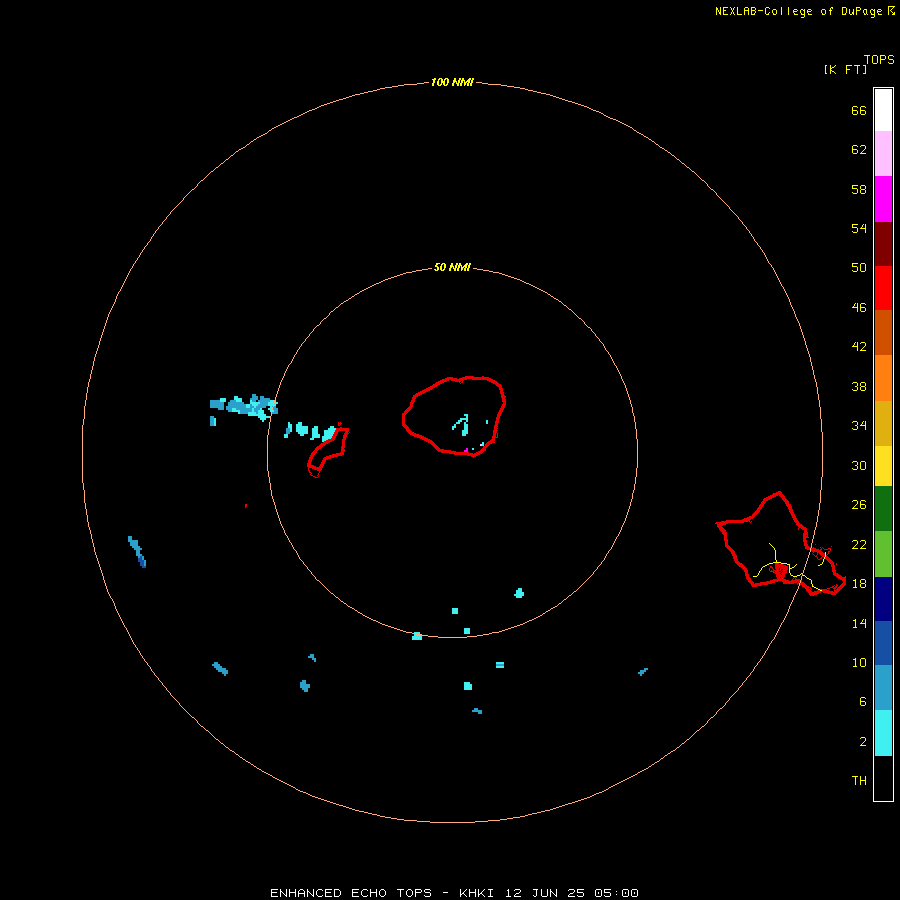
Task: Click the 26 legend value
Action: pyautogui.click(x=859, y=505)
